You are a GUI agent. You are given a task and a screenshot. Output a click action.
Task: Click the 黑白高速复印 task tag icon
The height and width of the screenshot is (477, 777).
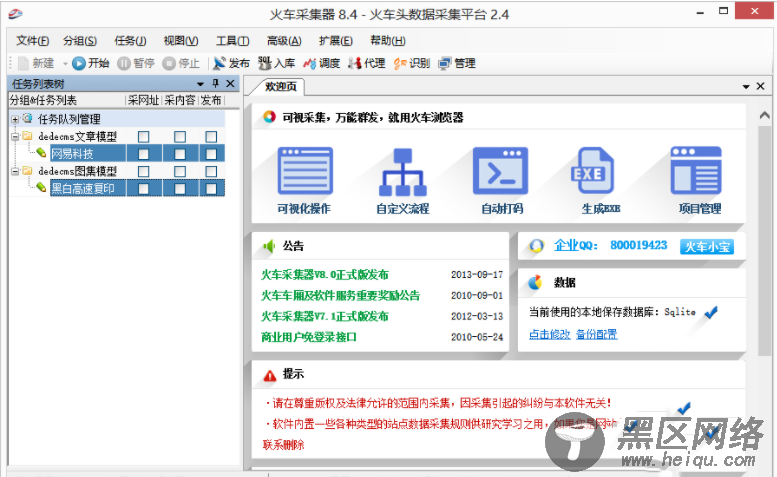pos(41,187)
